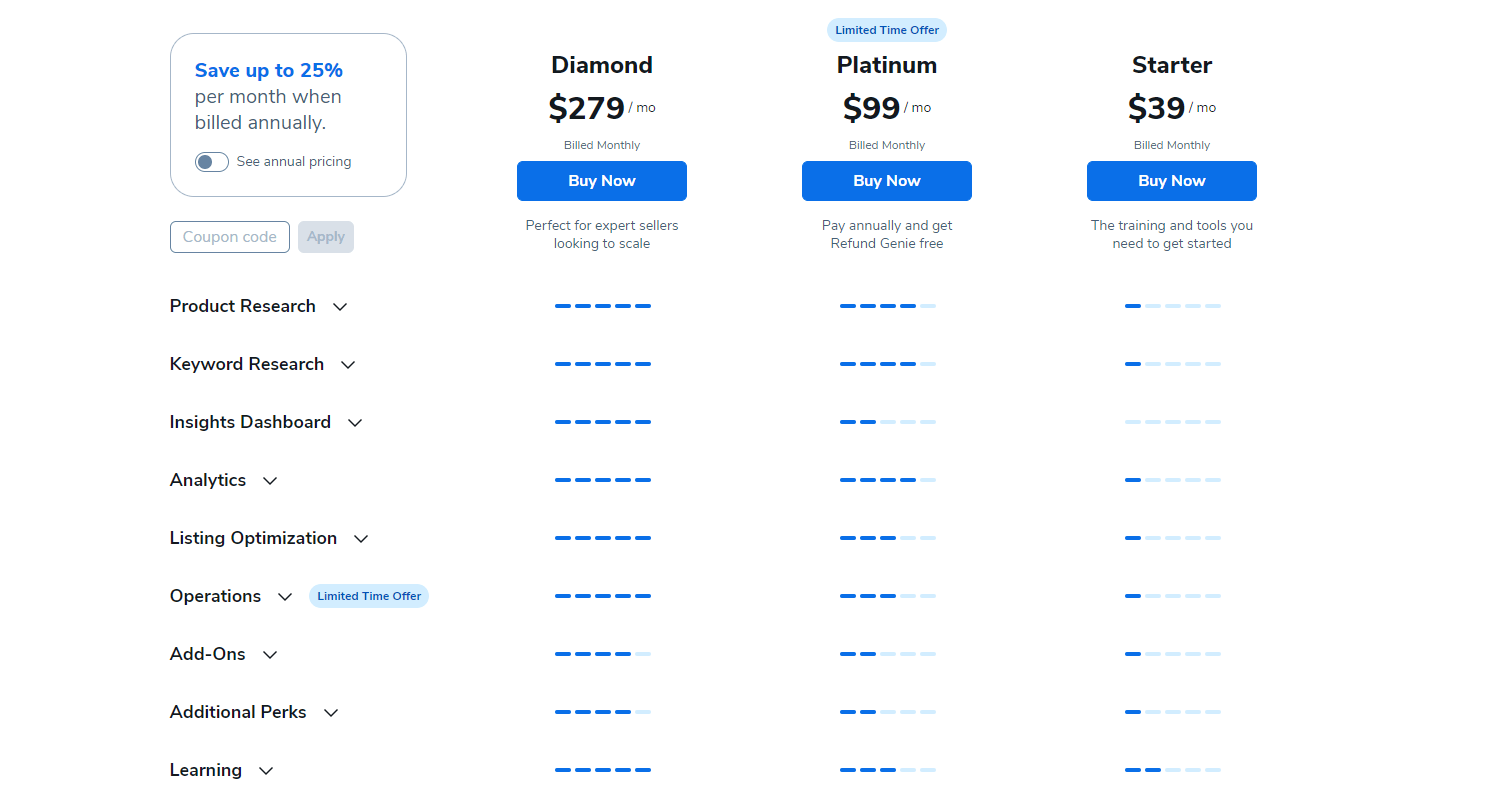Viewport: 1497px width, 804px height.
Task: Expand the Analytics section arrow
Action: point(270,481)
